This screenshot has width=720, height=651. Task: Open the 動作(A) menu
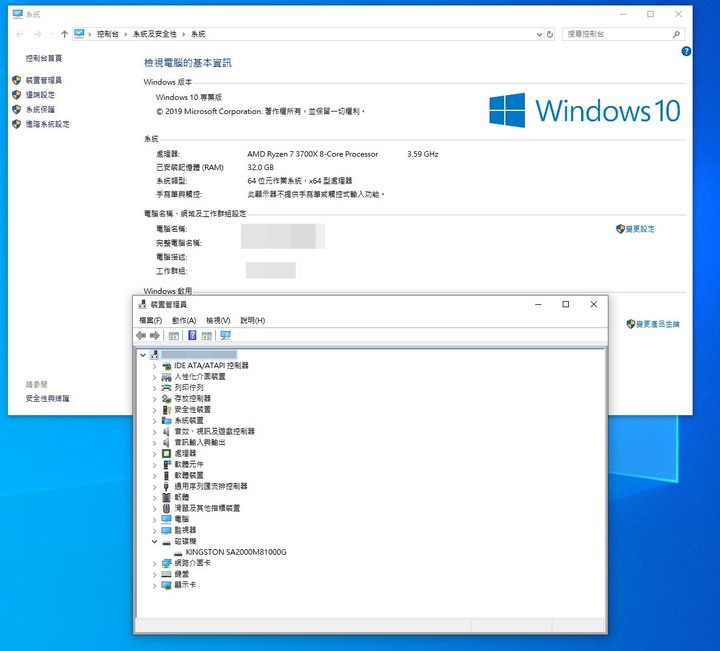click(184, 320)
